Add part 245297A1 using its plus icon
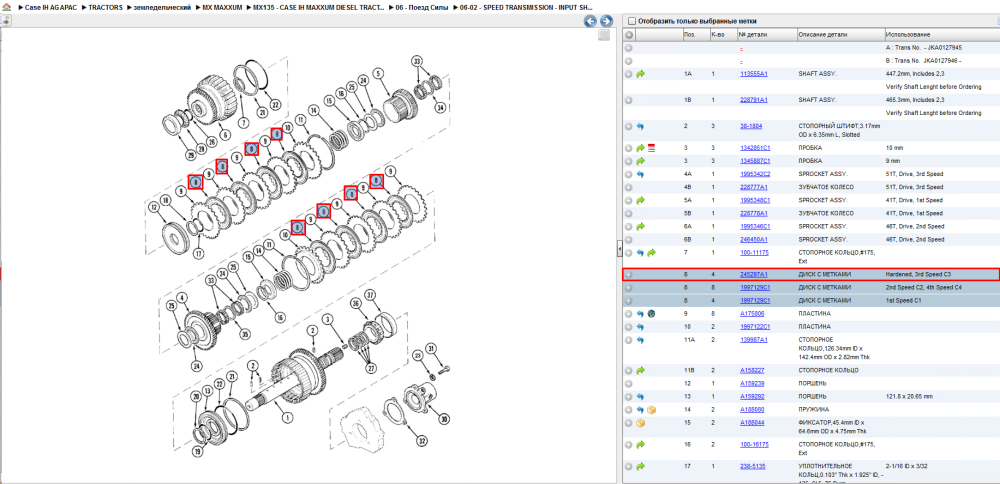 coord(628,274)
